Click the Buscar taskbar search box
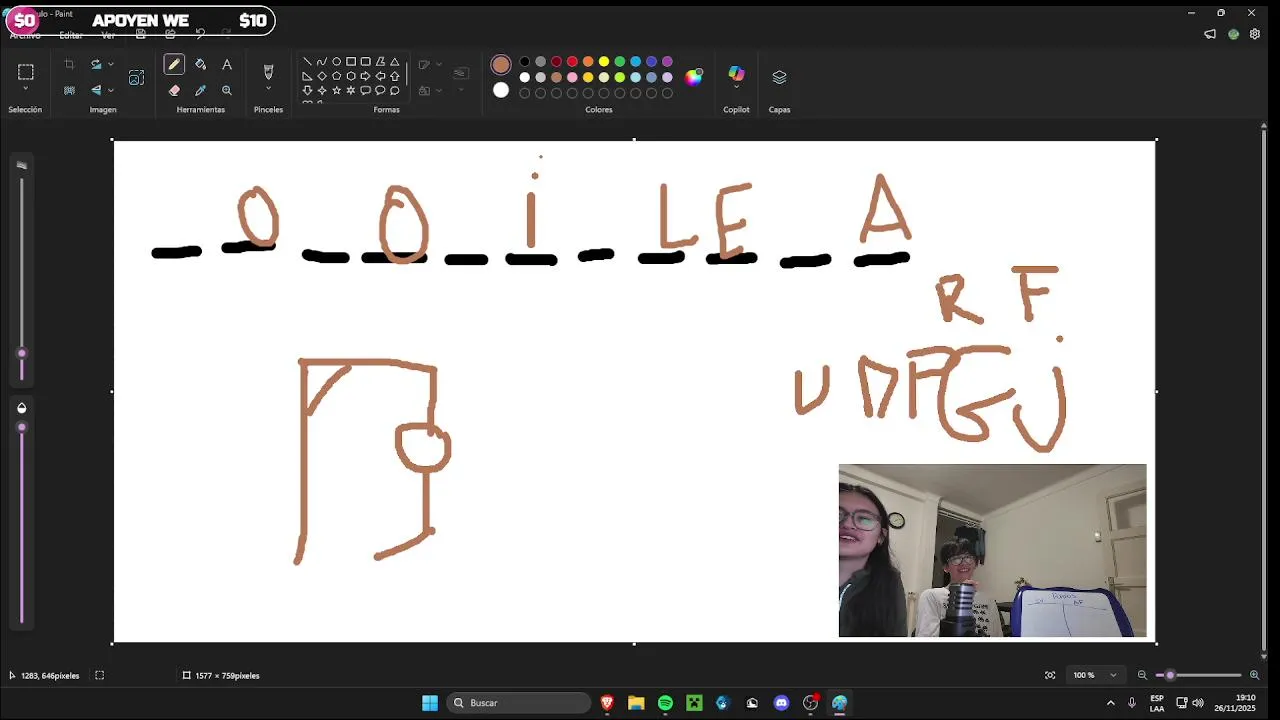The width and height of the screenshot is (1280, 720). coord(519,703)
